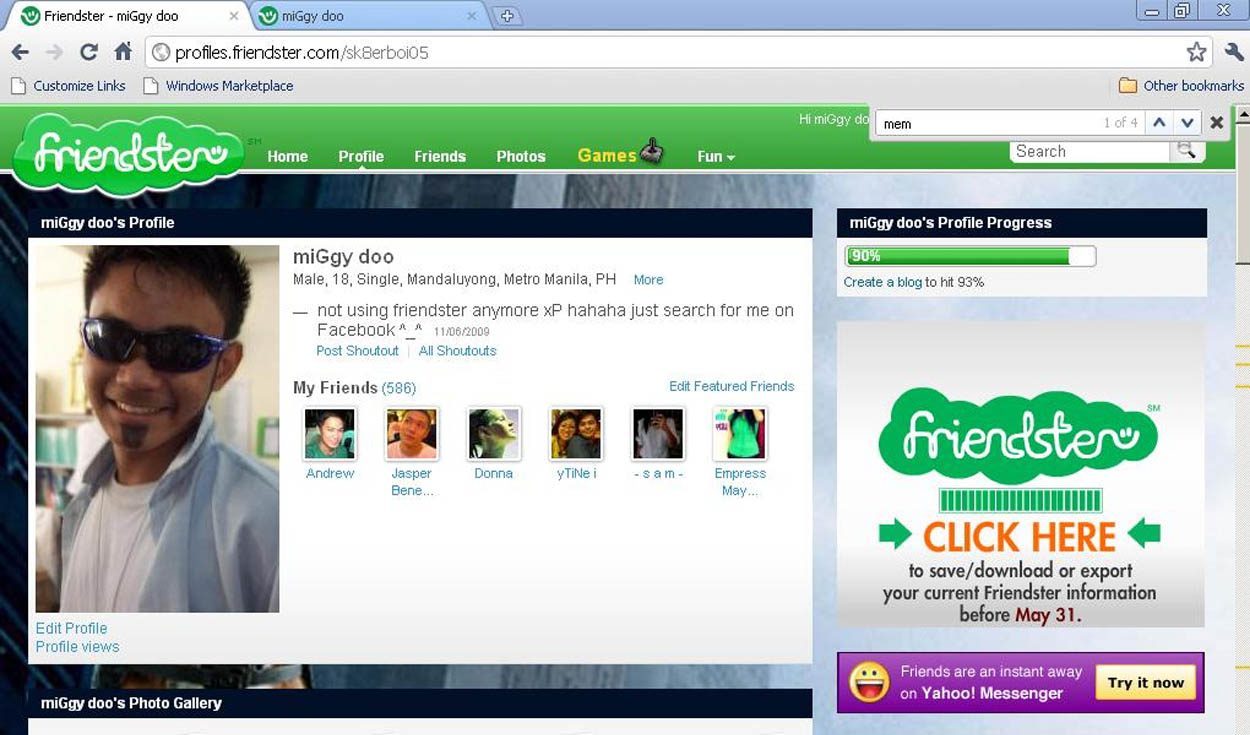
Task: Jump to previous find result arrow
Action: tap(1159, 123)
